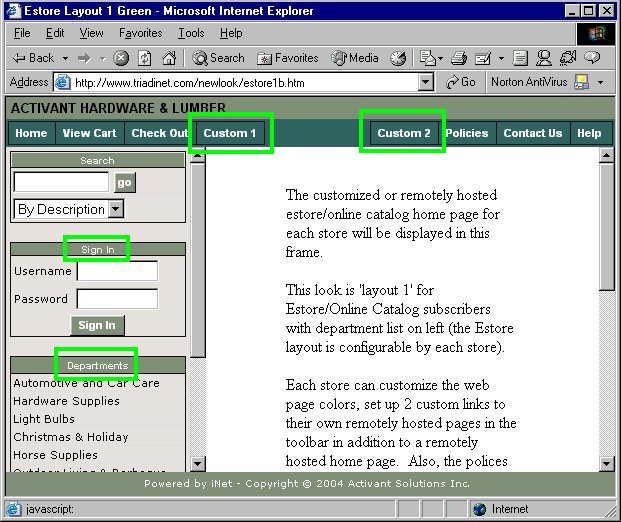The height and width of the screenshot is (522, 621).
Task: Click the Sign In button
Action: point(97,325)
